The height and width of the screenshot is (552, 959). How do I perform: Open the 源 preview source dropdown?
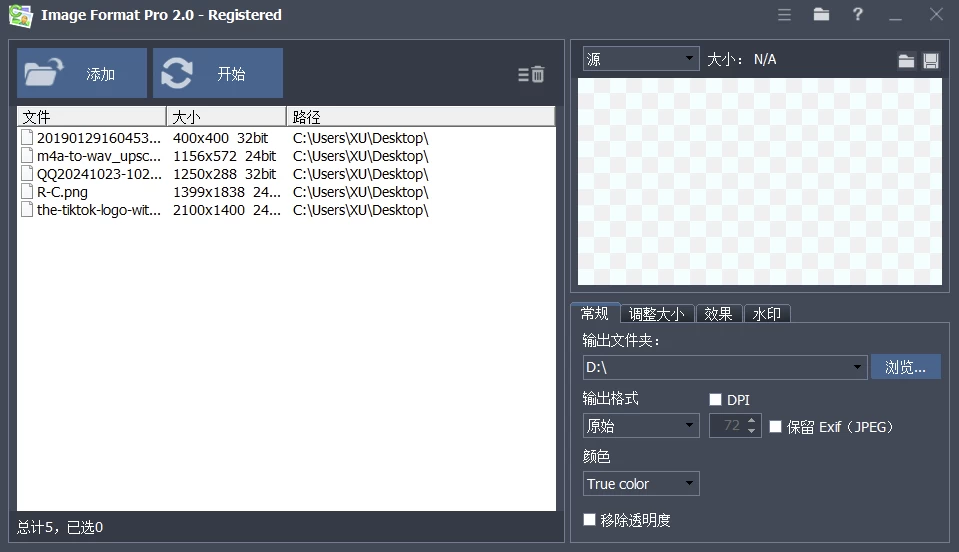click(x=641, y=60)
